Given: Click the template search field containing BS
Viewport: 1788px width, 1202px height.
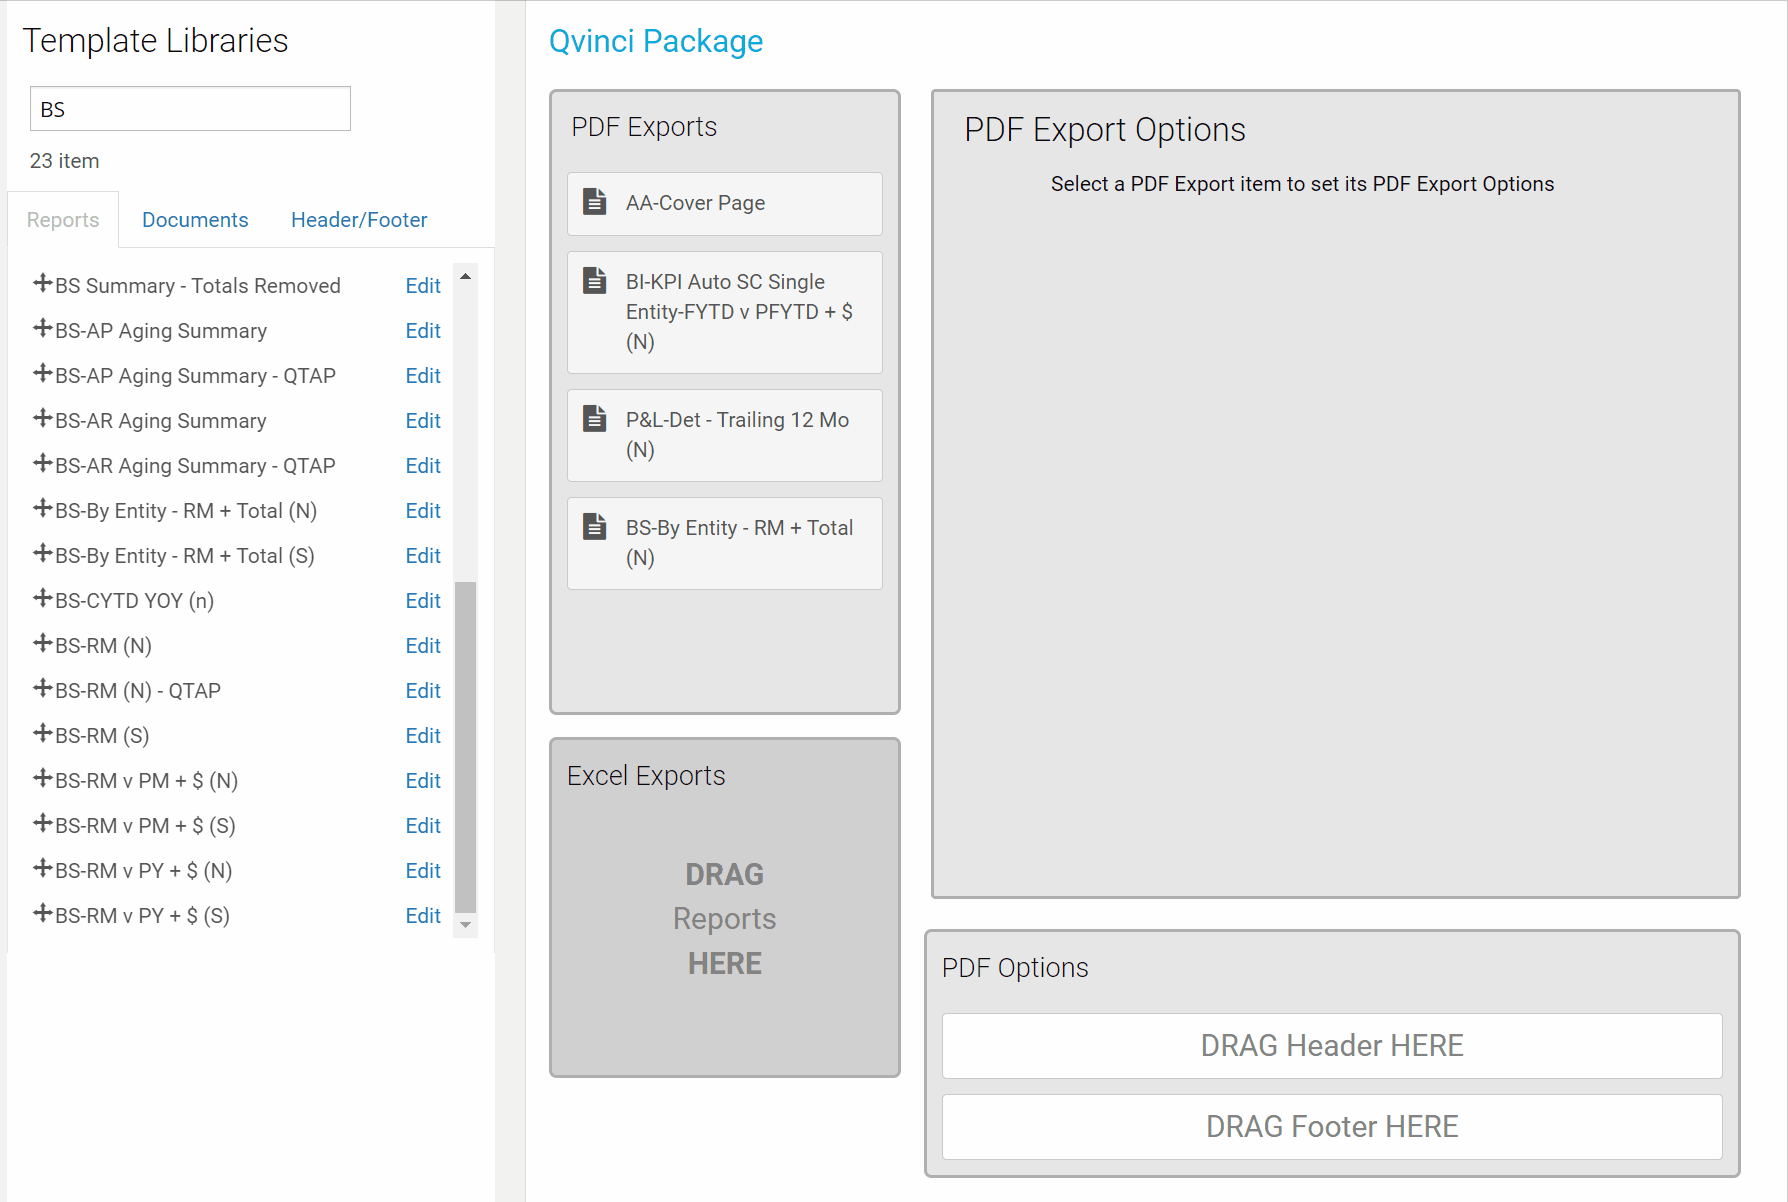Looking at the screenshot, I should click(190, 109).
